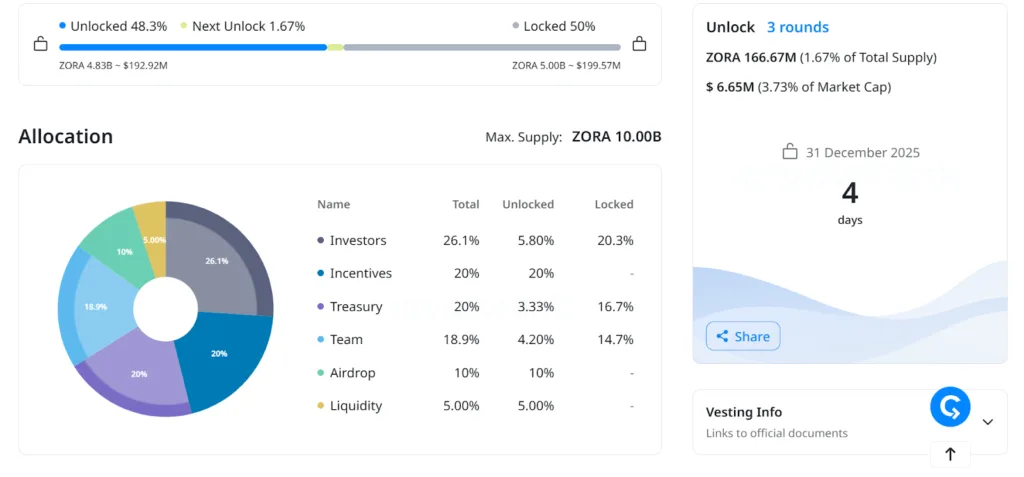Screen dimensions: 1024x477
Task: Click the Incentives legend dot
Action: click(x=321, y=273)
